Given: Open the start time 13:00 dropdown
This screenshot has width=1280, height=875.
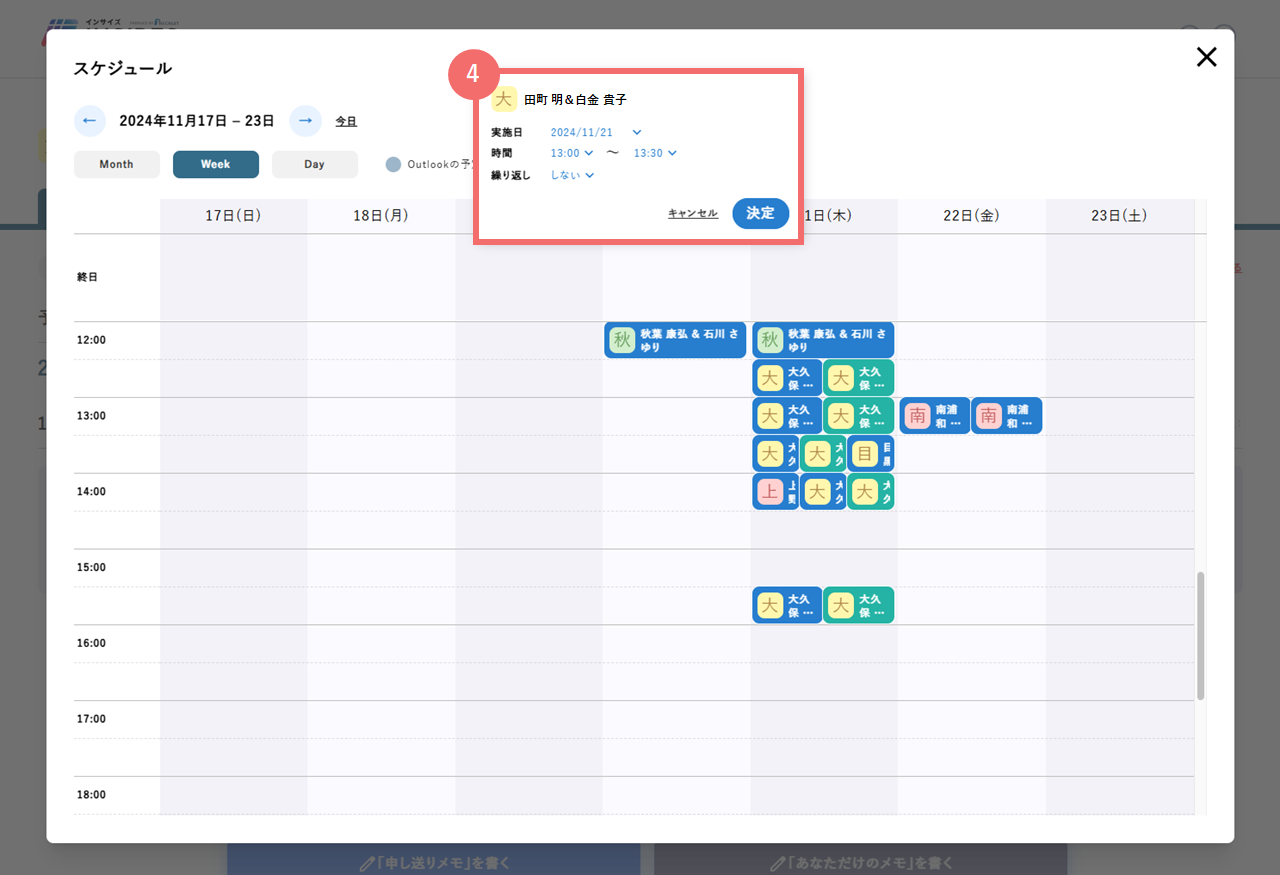Looking at the screenshot, I should click(572, 153).
